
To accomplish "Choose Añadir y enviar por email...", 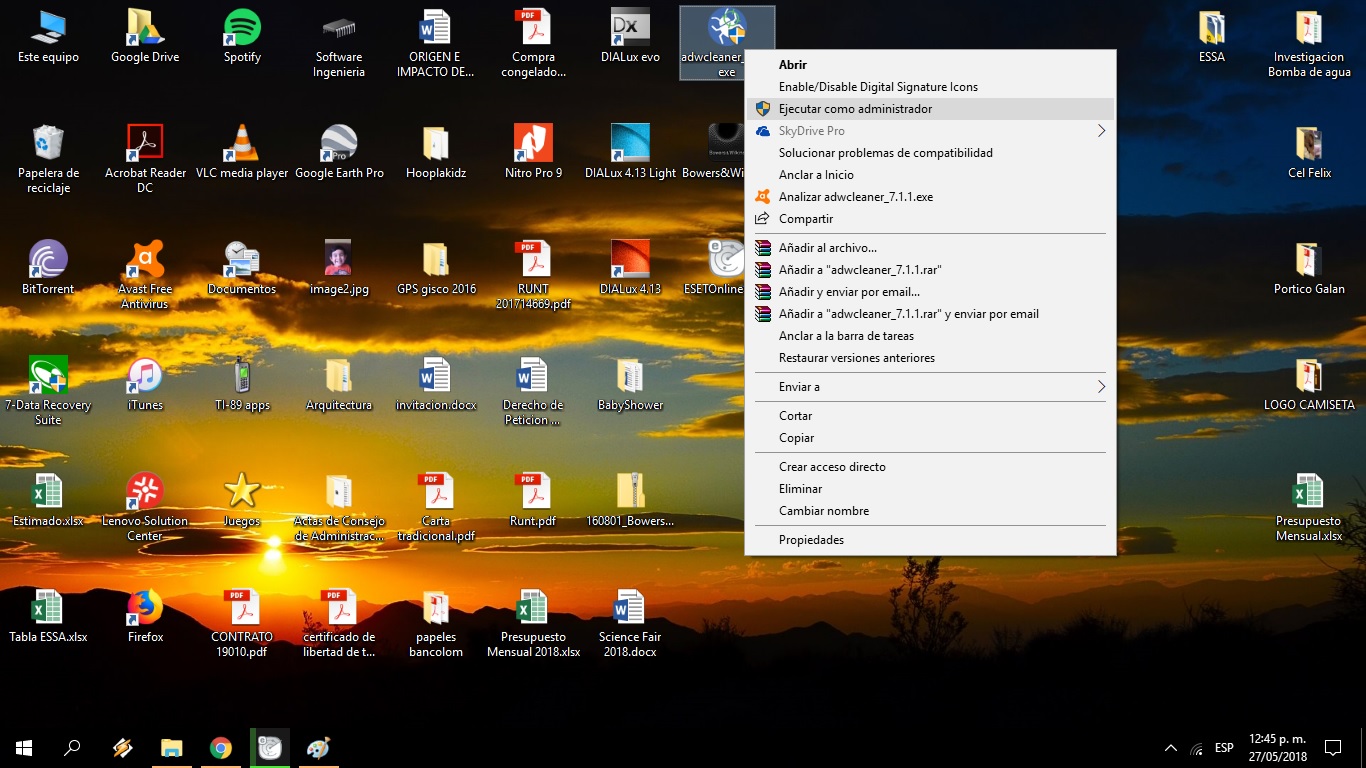I will (930, 292).
